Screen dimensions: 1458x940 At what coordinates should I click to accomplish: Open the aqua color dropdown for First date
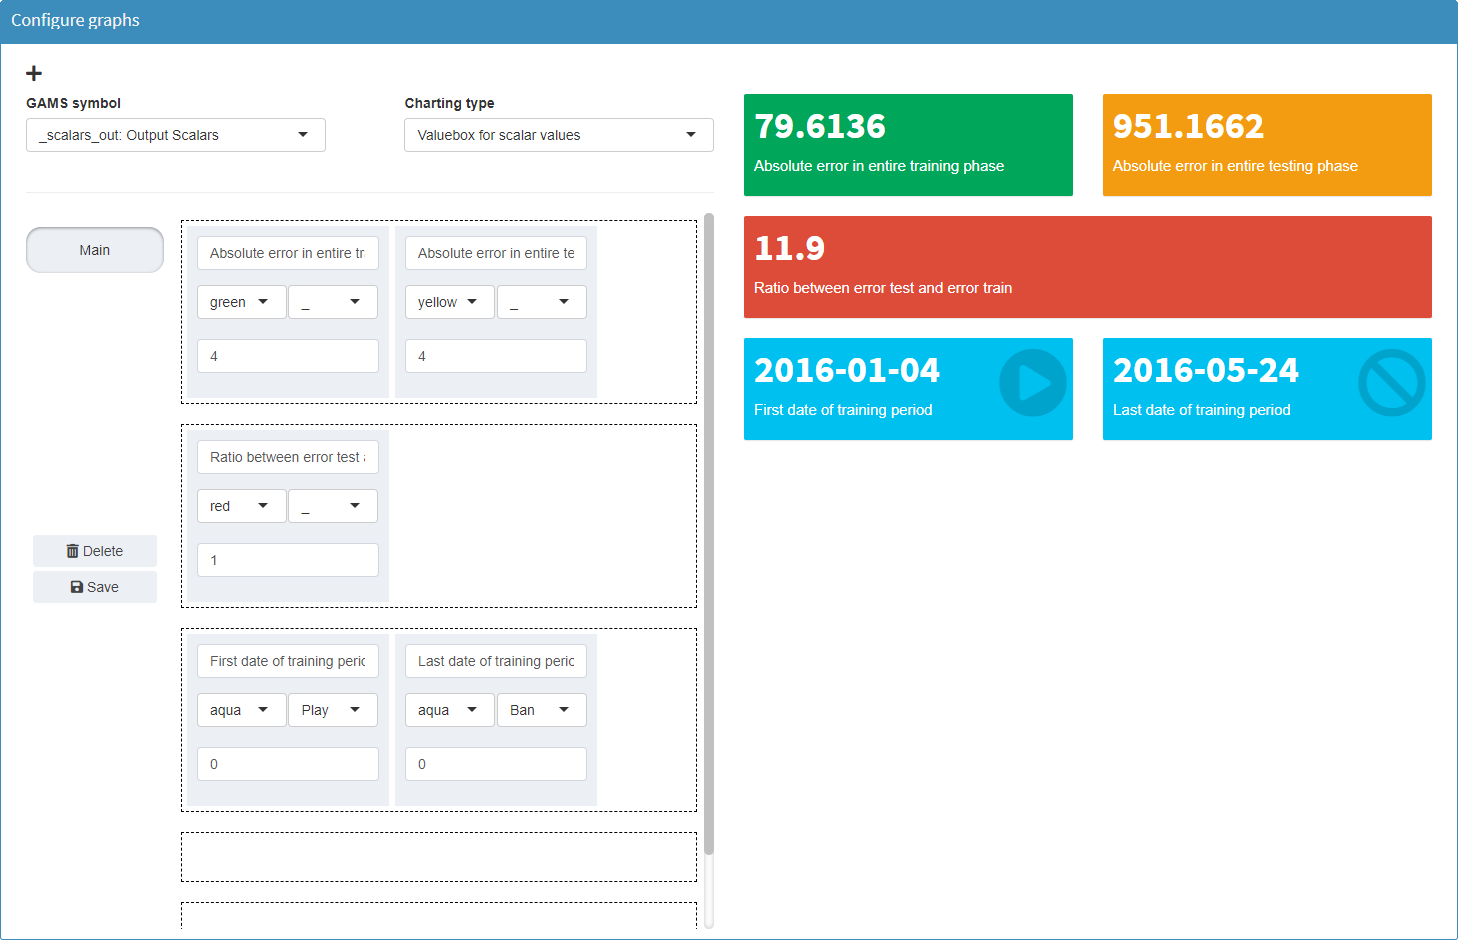241,709
